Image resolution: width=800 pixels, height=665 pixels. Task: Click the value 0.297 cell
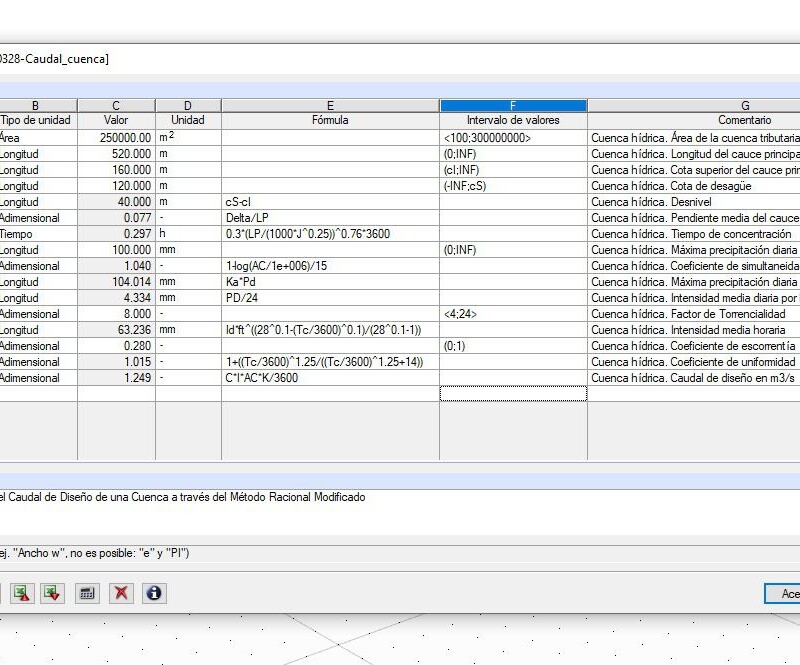(x=116, y=234)
